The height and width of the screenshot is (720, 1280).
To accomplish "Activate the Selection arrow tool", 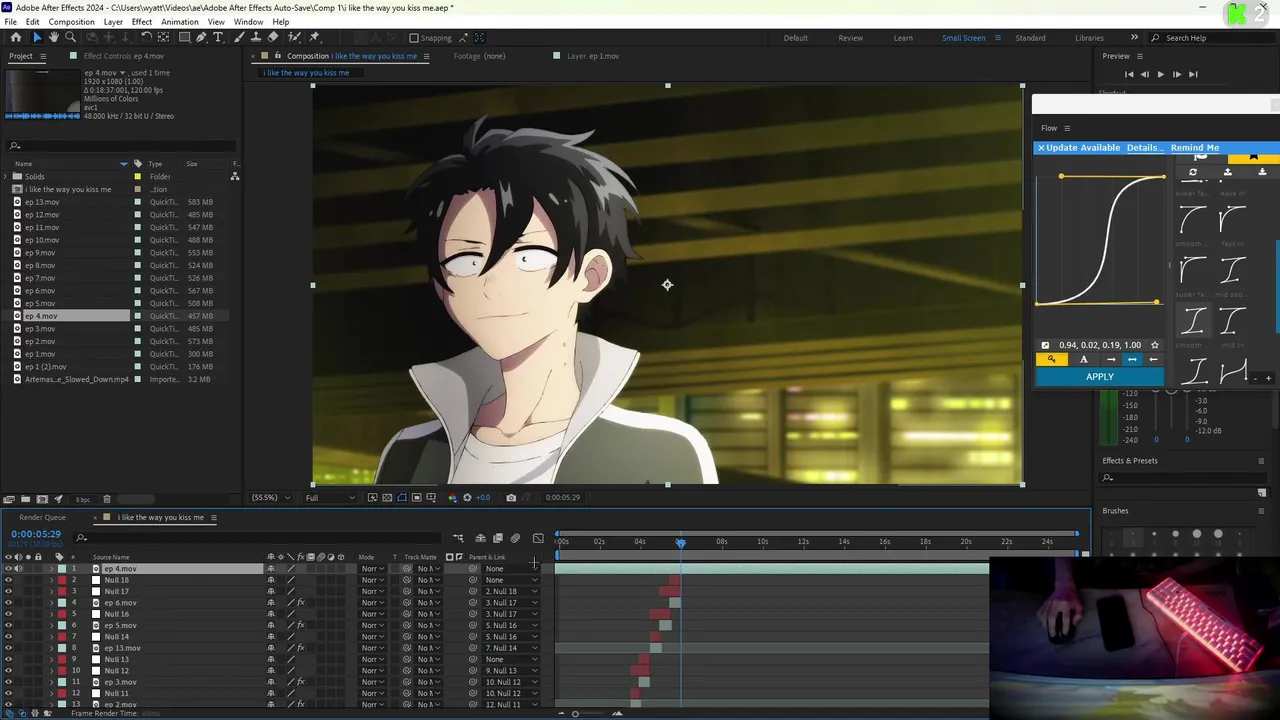I will point(37,37).
